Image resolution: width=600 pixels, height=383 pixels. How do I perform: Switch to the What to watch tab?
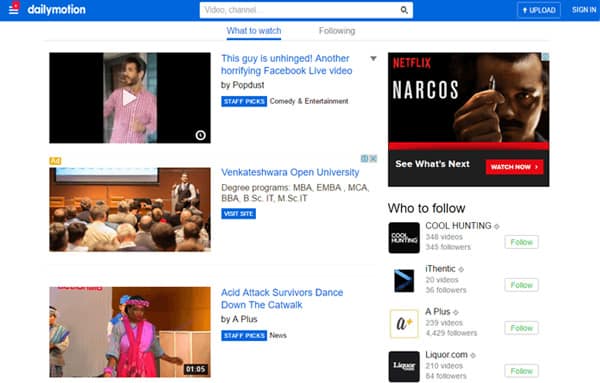pyautogui.click(x=254, y=31)
